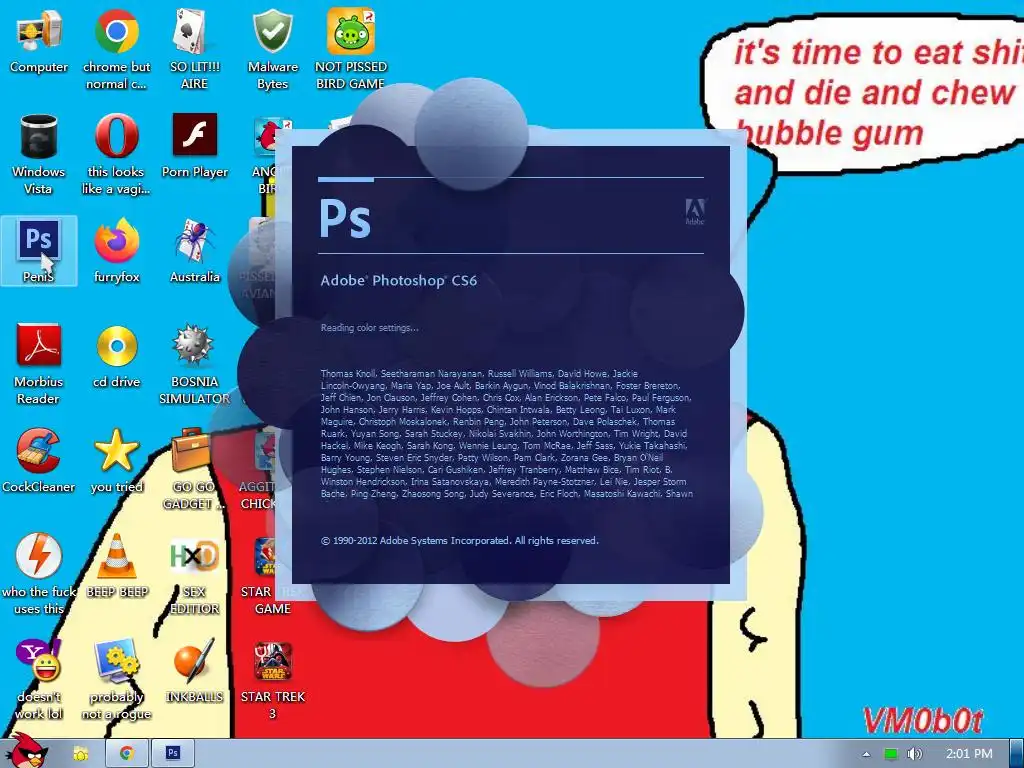Select the 'you tried' star icon
Viewport: 1024px width, 768px height.
[x=116, y=461]
